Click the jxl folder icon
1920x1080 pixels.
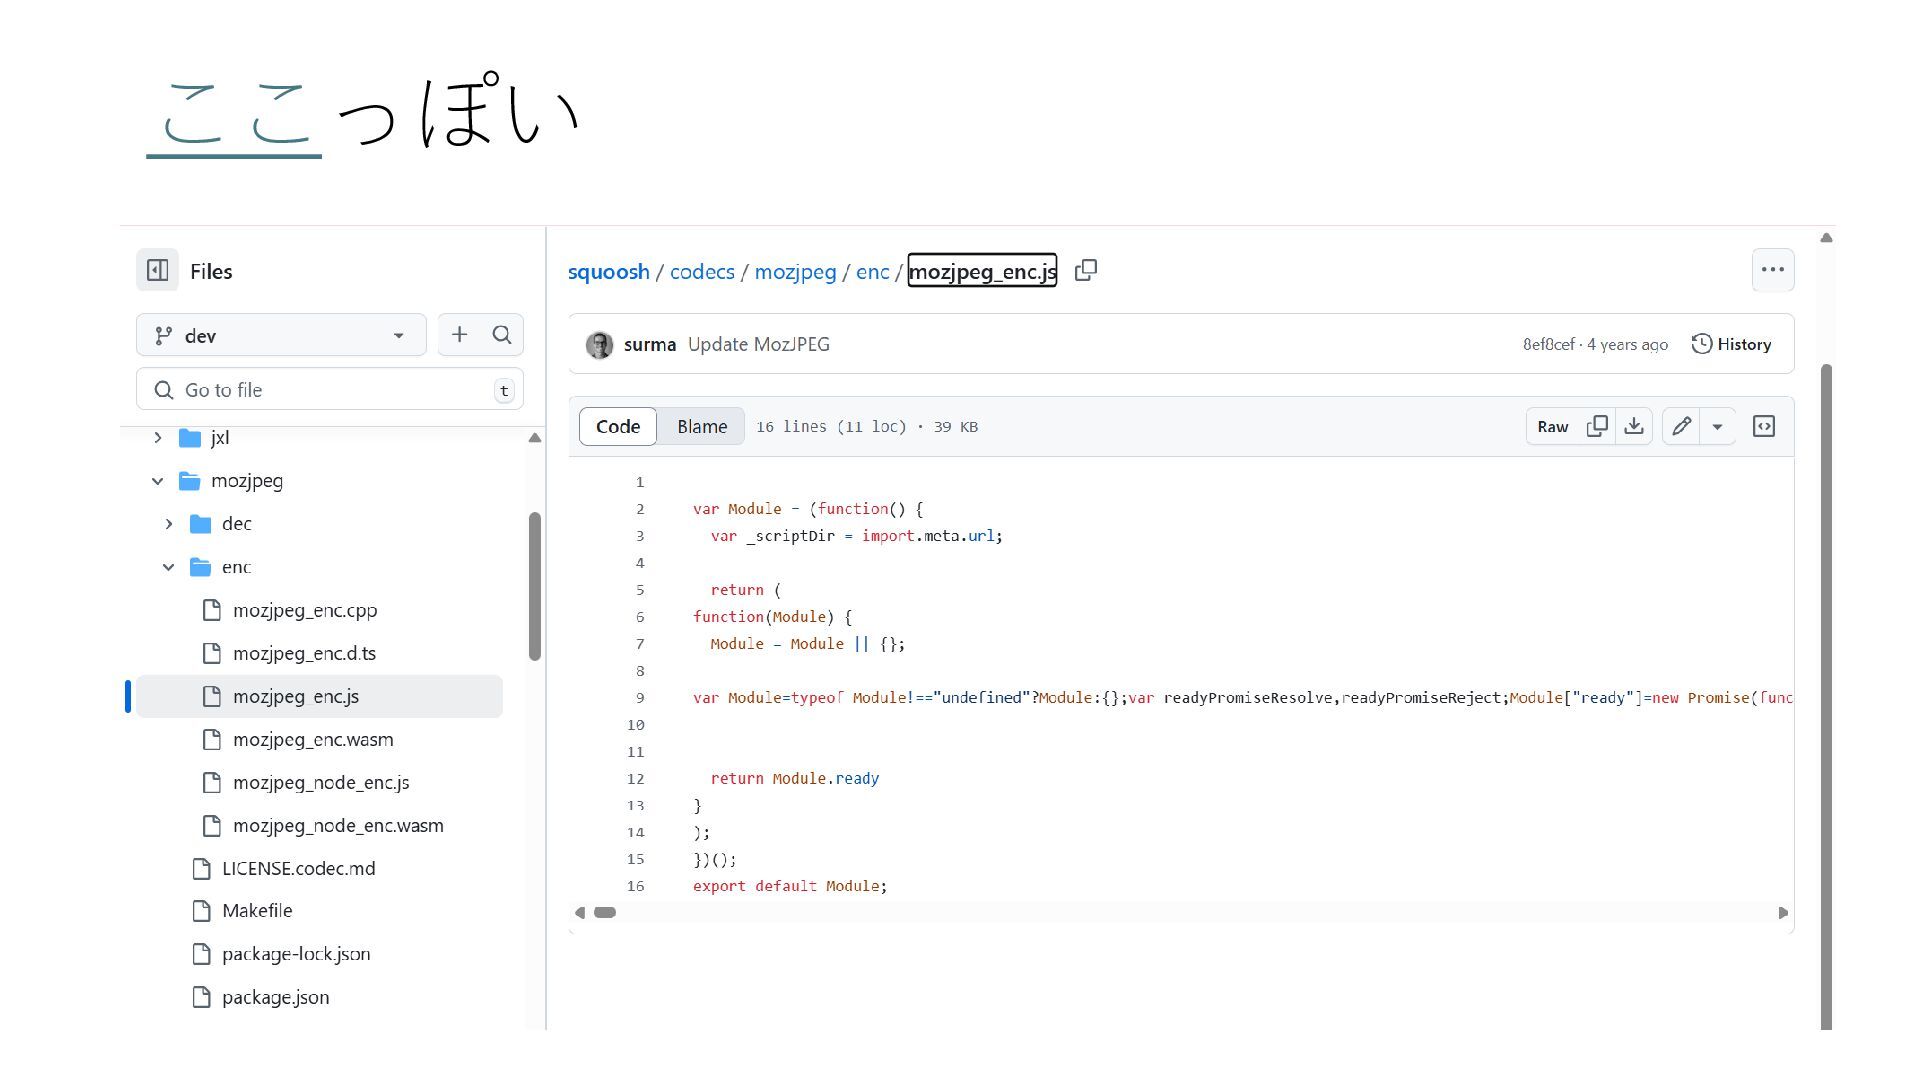(x=190, y=438)
